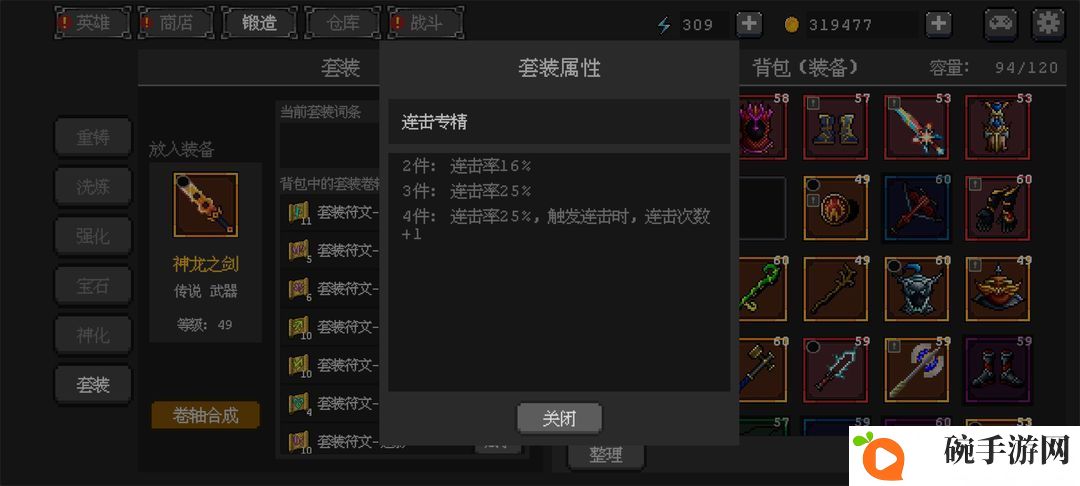Select 强化 in the forging sidebar
This screenshot has width=1080, height=486.
click(93, 236)
